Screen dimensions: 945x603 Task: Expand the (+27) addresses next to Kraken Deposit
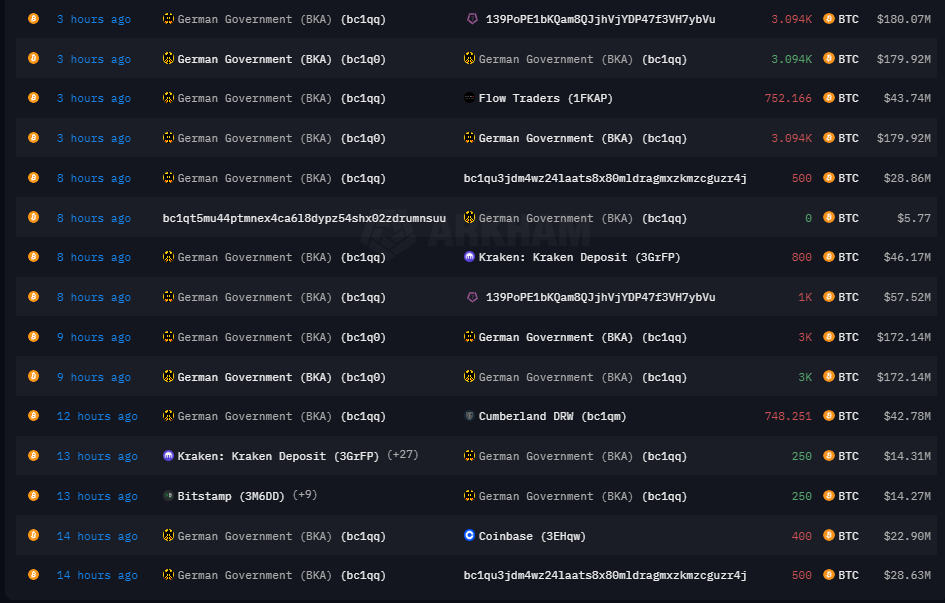coord(402,456)
